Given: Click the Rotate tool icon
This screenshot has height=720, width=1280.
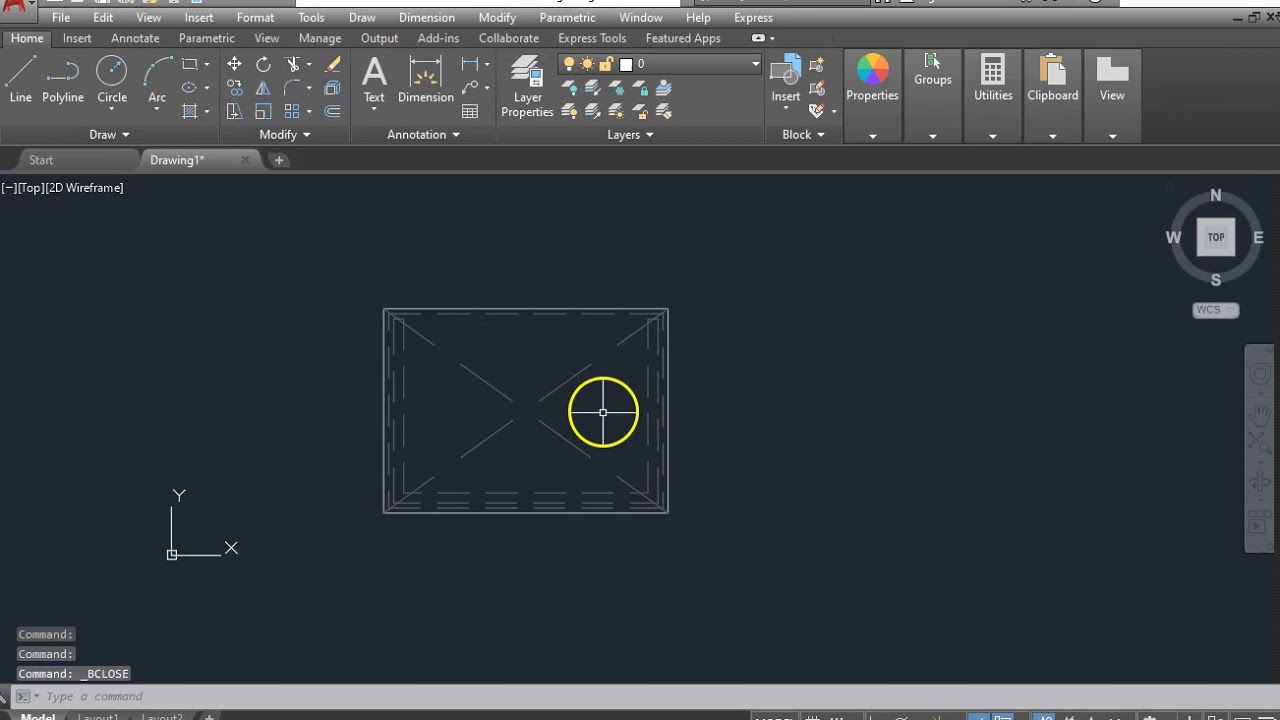Looking at the screenshot, I should pos(263,64).
